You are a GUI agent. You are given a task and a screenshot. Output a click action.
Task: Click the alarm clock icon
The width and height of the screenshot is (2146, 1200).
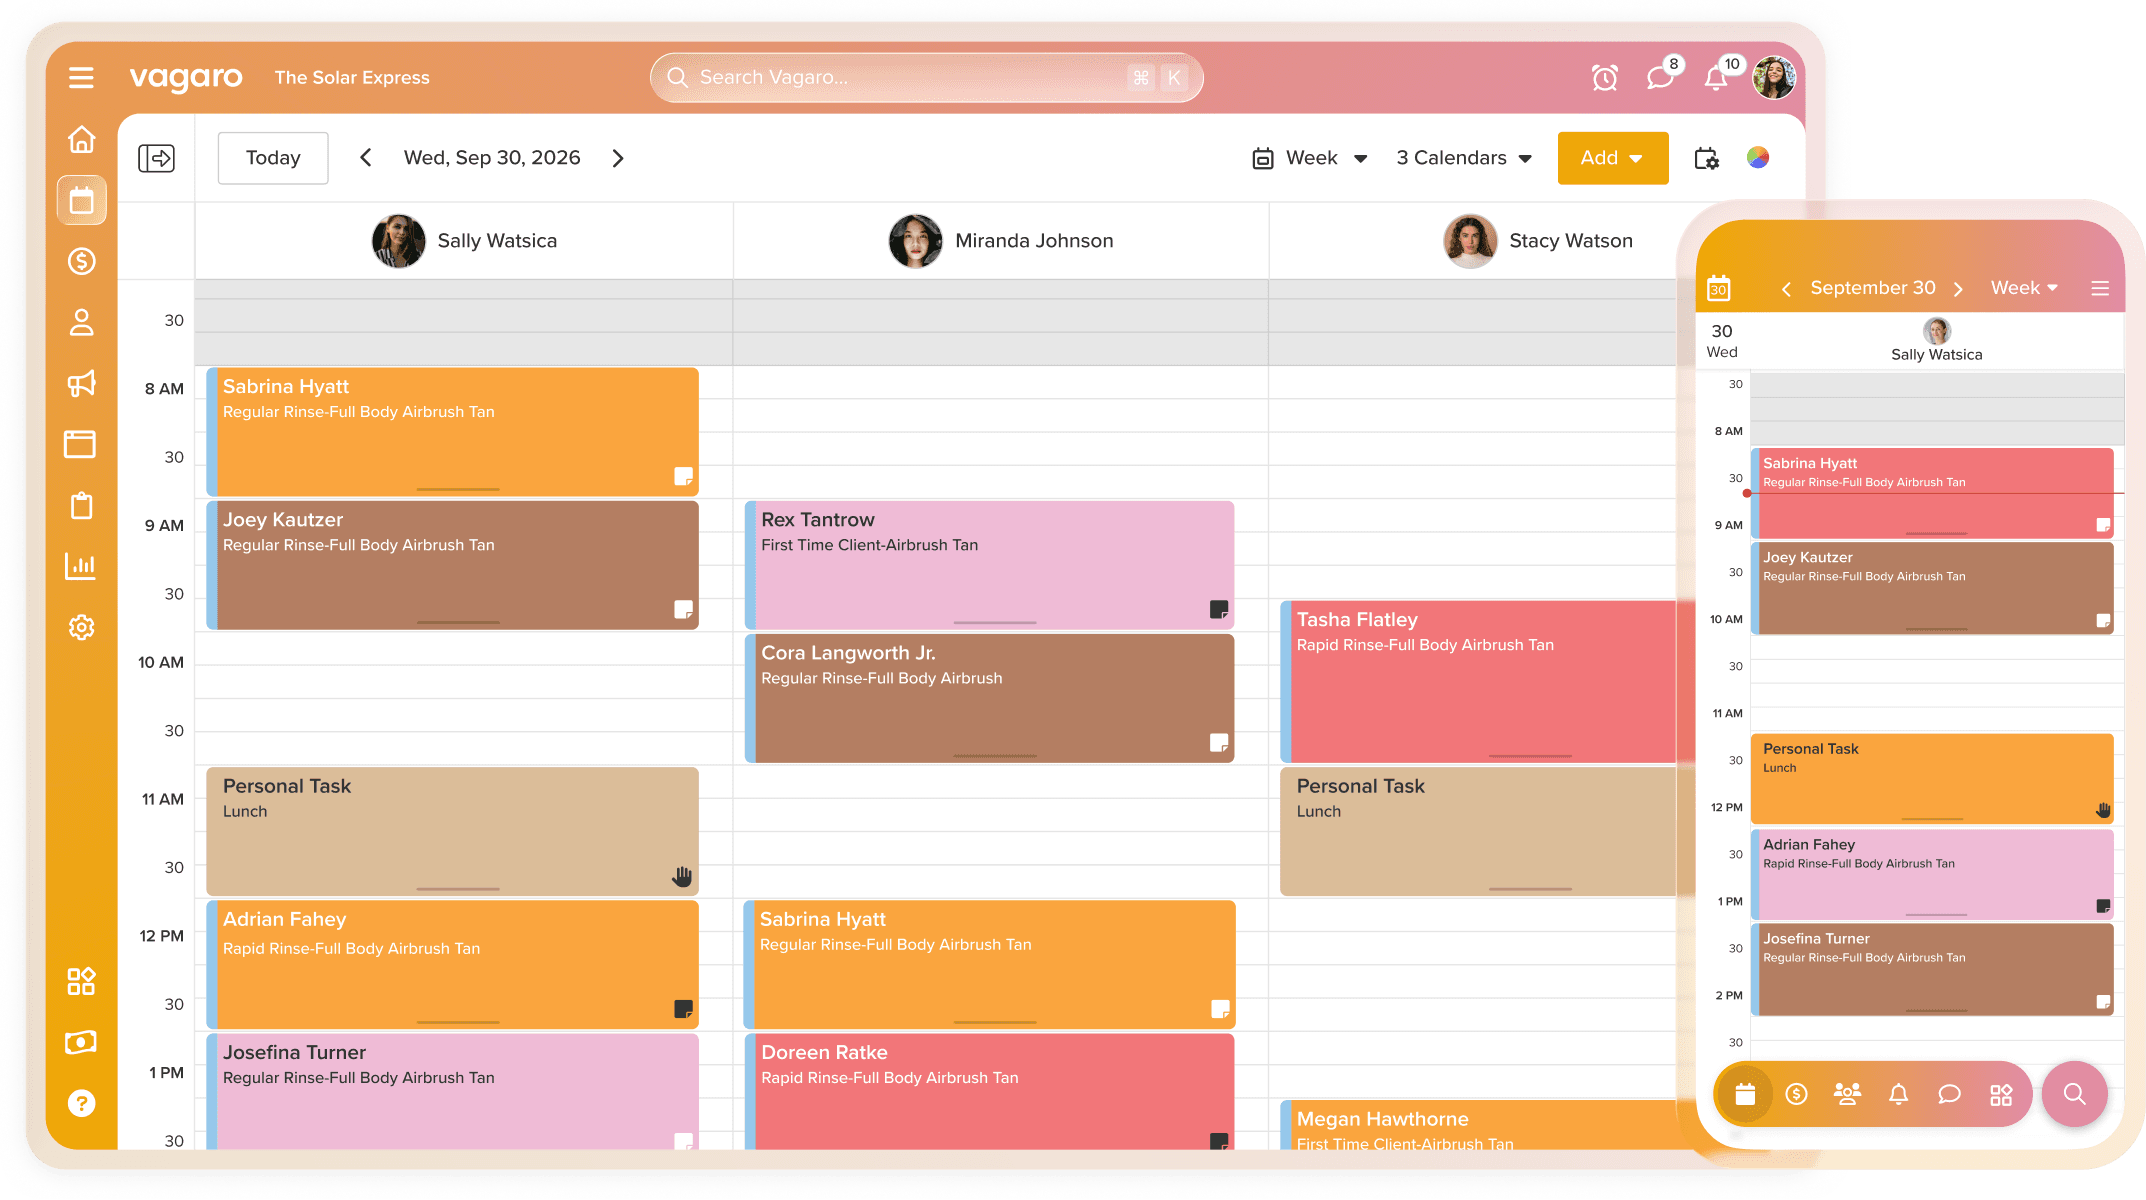1604,78
